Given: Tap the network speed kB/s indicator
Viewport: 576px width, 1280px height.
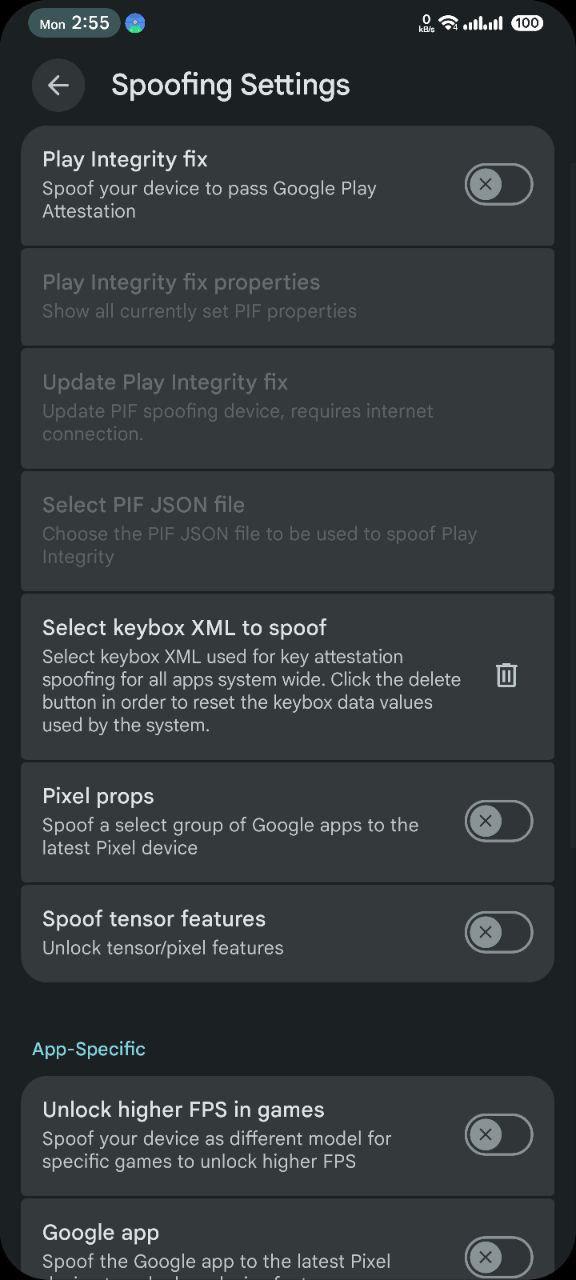Looking at the screenshot, I should [x=426, y=23].
